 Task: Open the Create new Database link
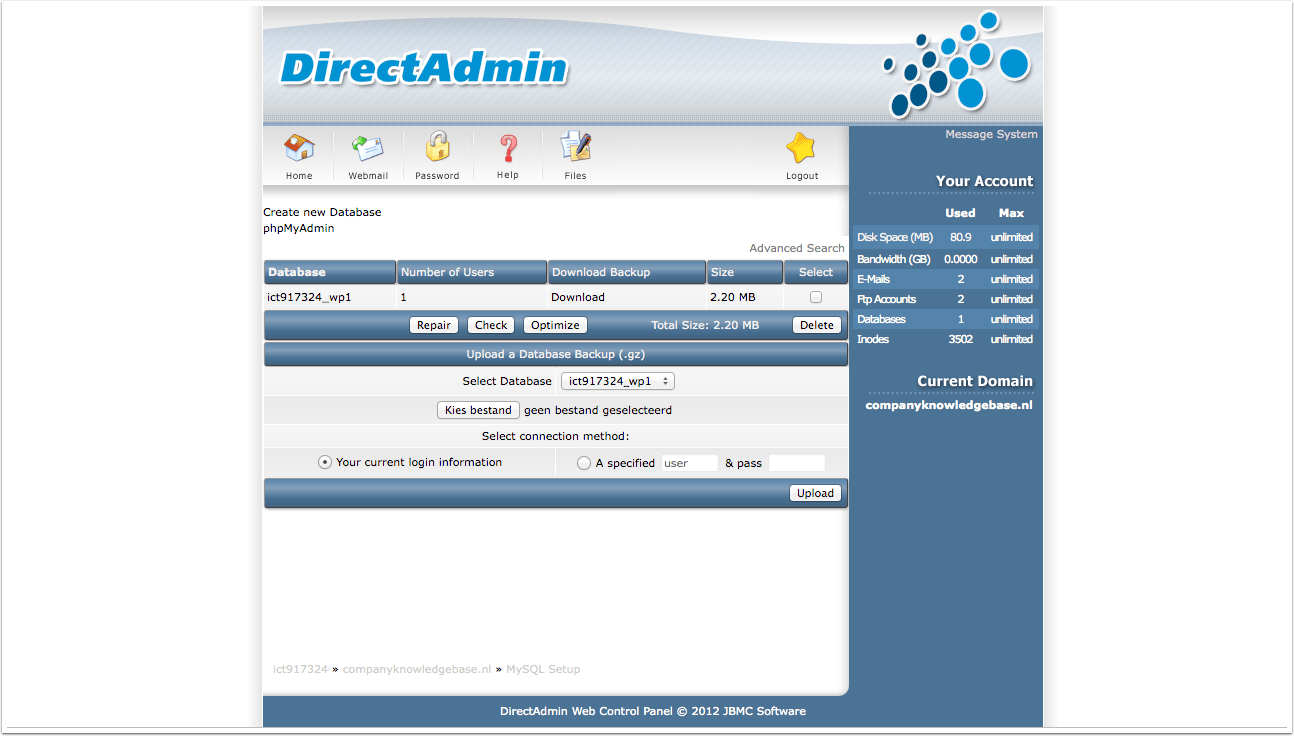[322, 212]
